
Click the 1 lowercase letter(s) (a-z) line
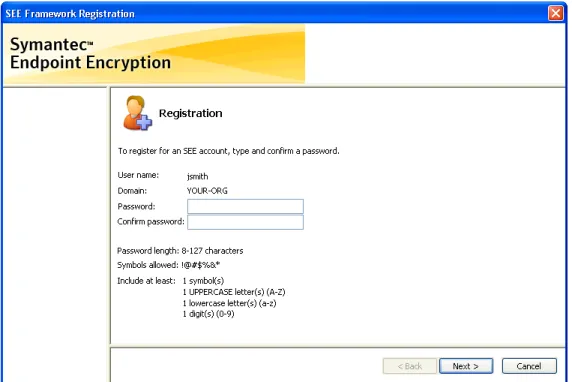click(x=229, y=304)
